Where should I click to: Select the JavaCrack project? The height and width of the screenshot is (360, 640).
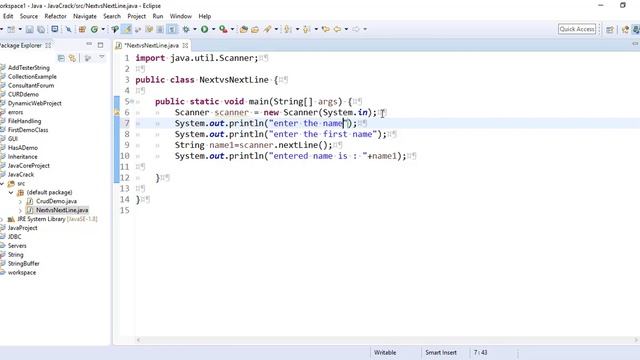(x=21, y=174)
